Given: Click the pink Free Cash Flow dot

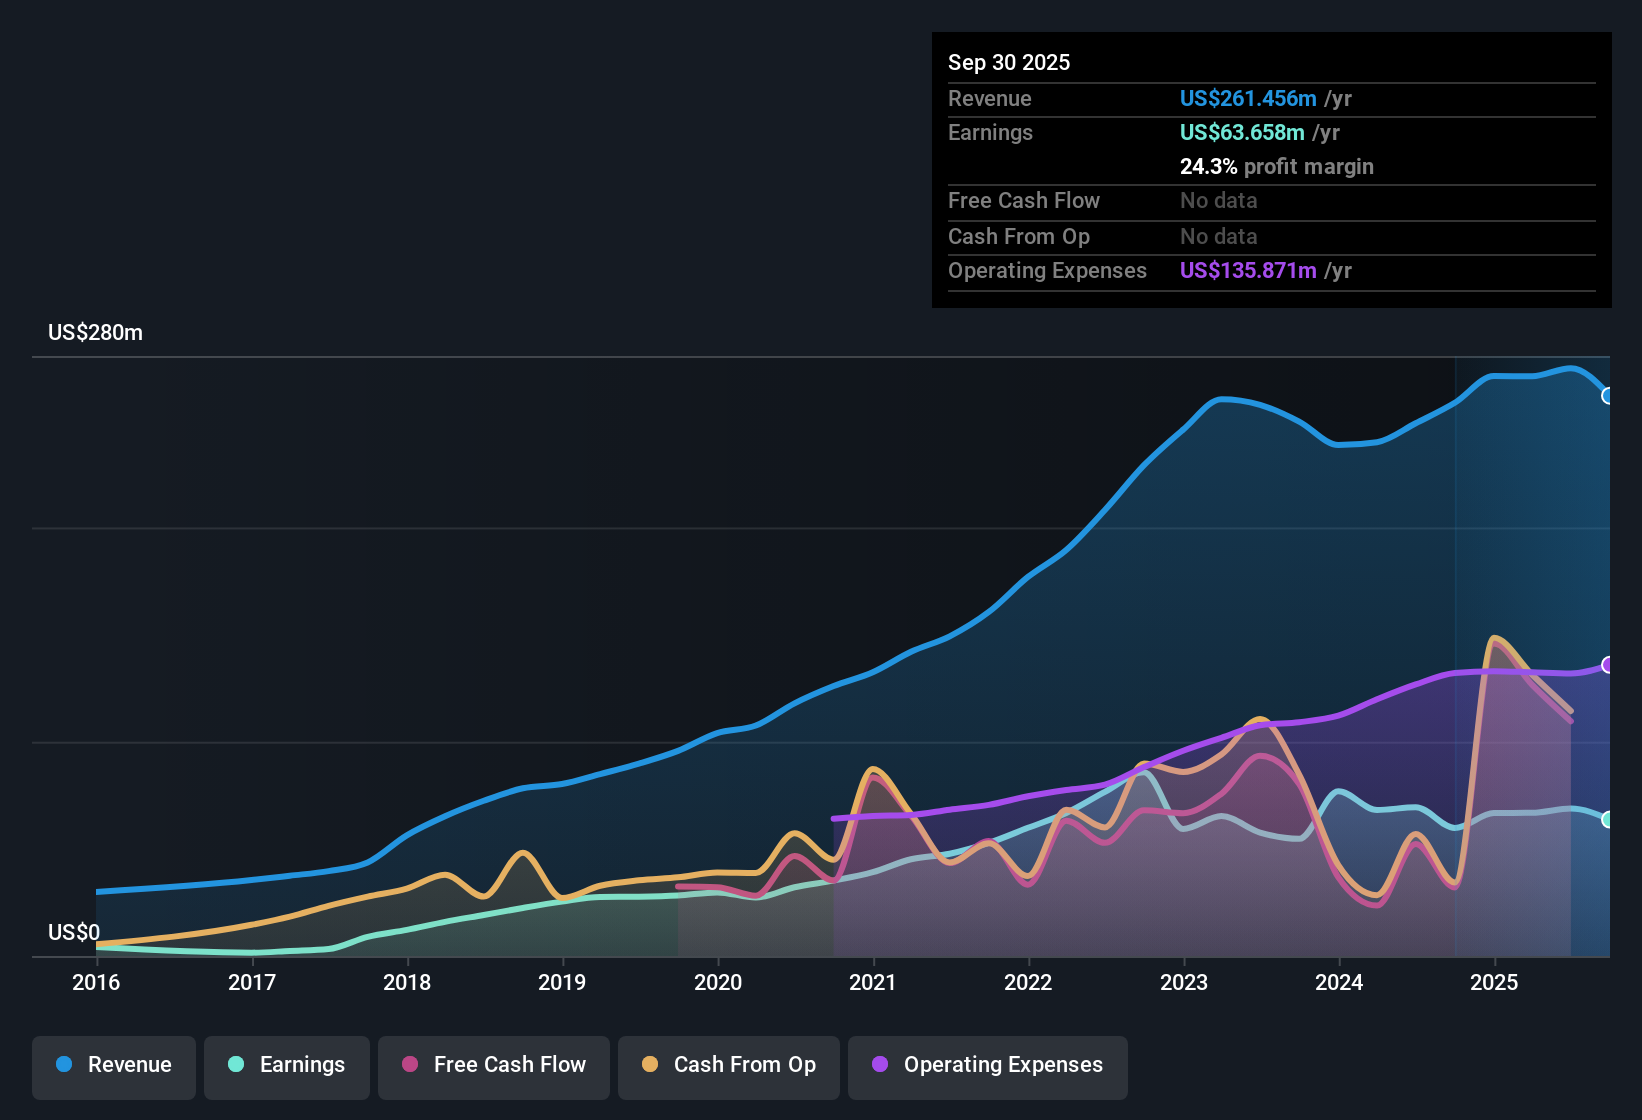Looking at the screenshot, I should coord(410,1064).
